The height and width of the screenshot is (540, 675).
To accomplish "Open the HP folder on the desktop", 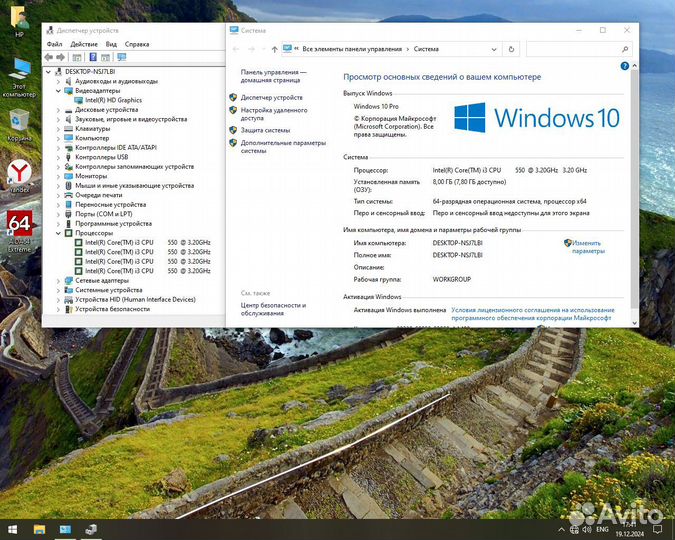I will pos(19,22).
